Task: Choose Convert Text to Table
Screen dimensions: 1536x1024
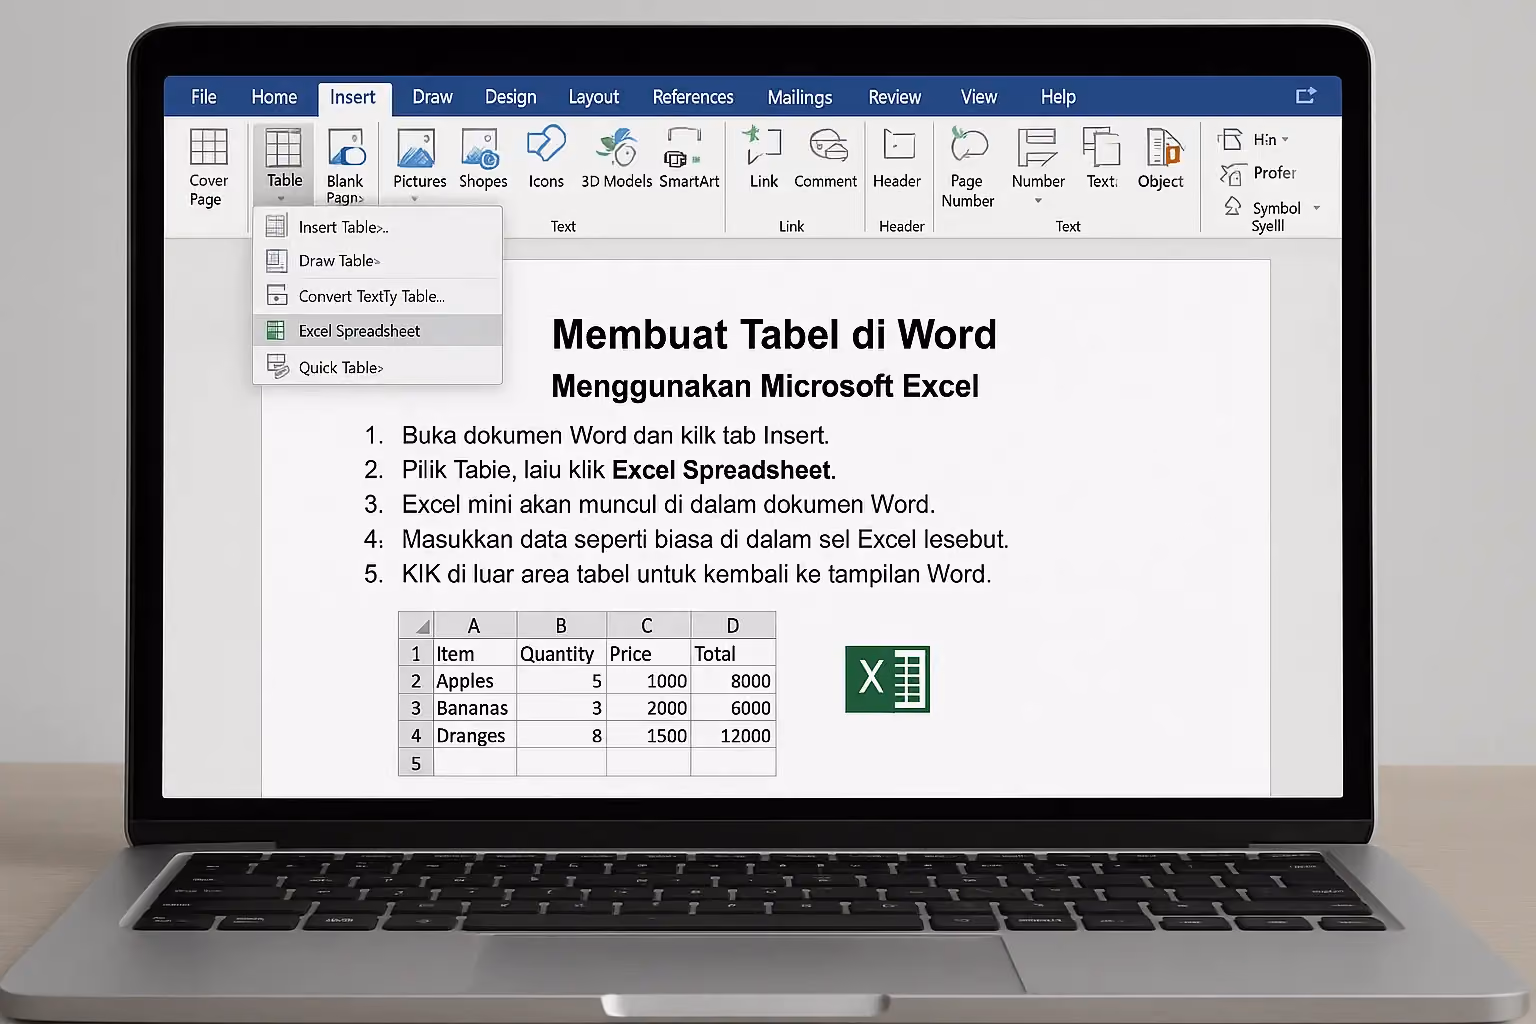Action: click(x=377, y=296)
